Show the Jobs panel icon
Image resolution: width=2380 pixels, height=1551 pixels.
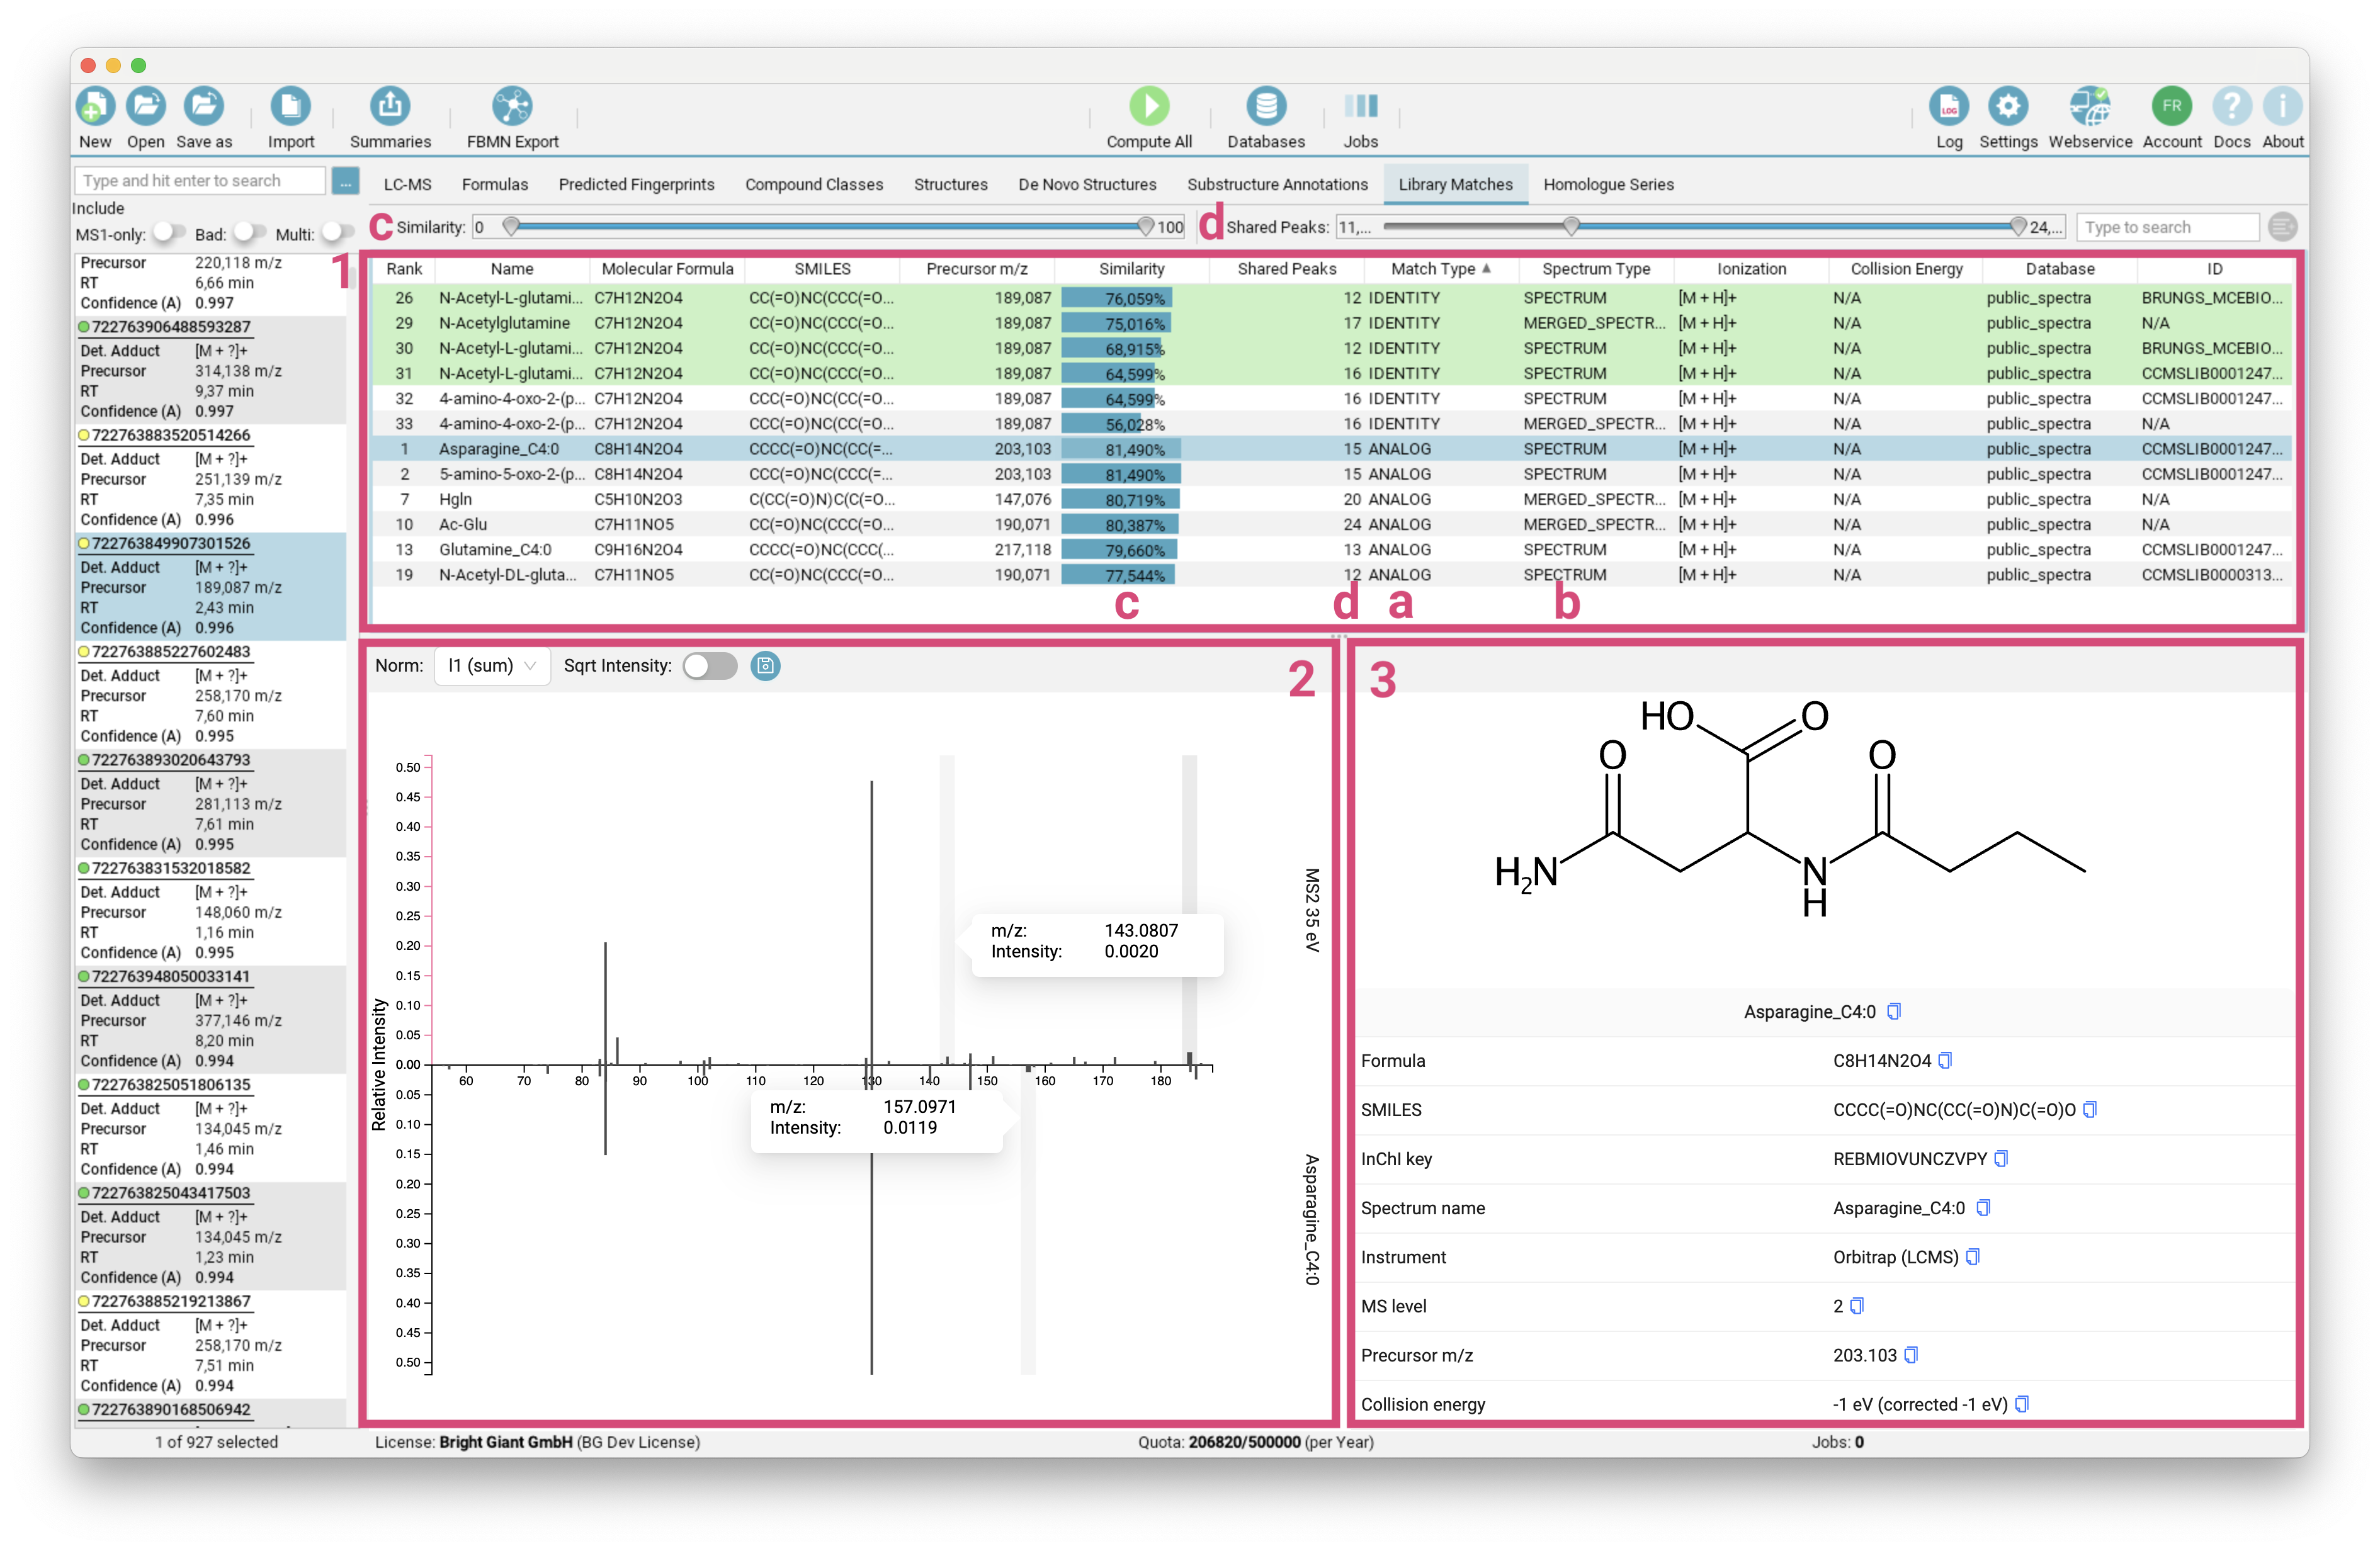point(1360,105)
